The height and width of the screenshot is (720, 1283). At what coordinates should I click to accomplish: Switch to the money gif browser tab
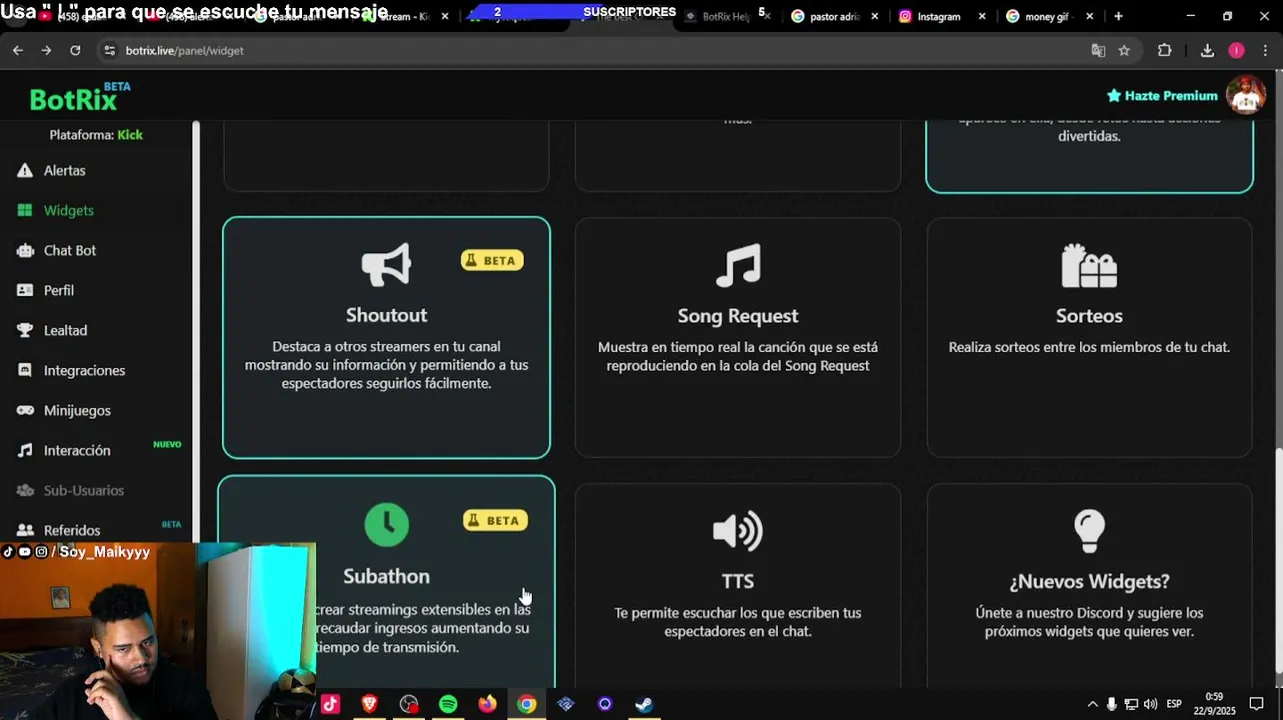1049,16
